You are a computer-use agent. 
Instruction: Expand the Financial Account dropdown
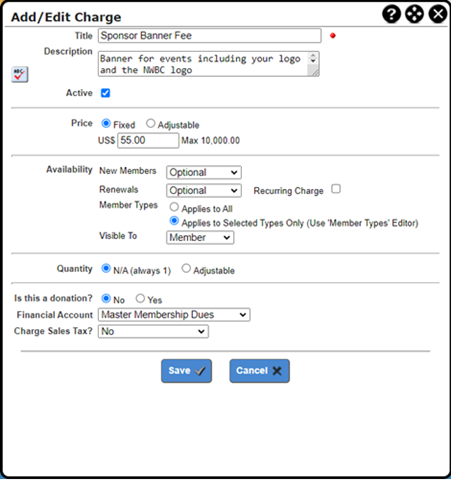174,315
